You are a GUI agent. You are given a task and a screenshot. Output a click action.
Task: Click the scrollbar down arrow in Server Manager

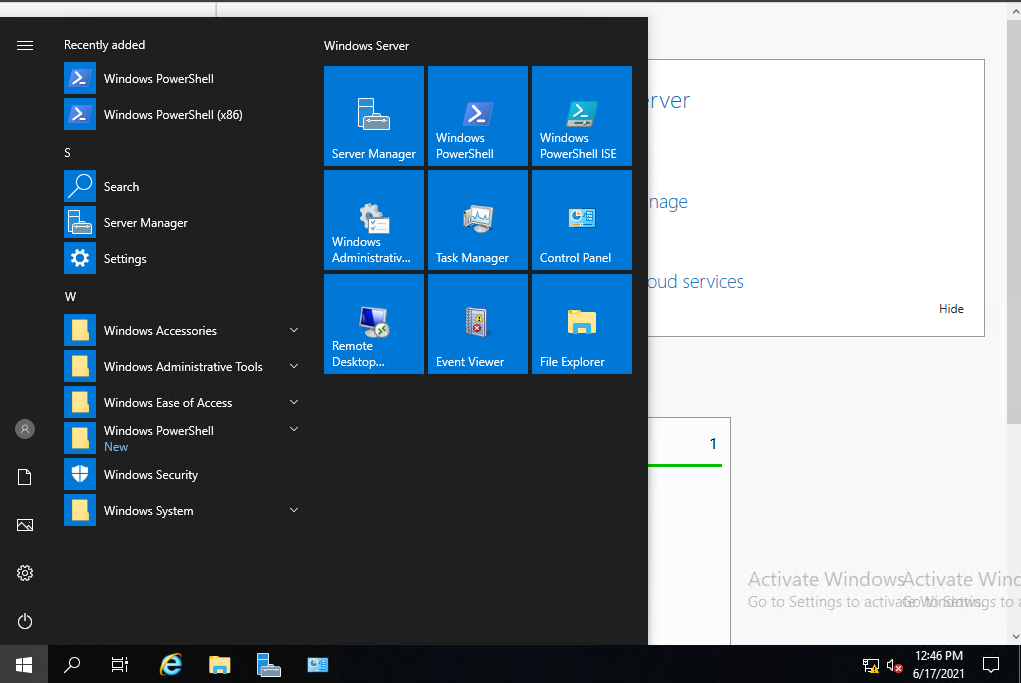tap(1014, 637)
